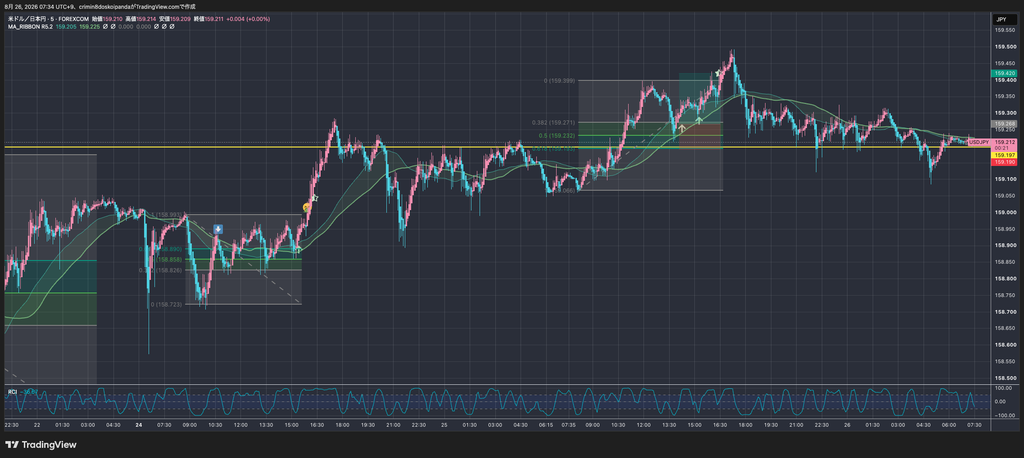This screenshot has width=1024, height=458.
Task: Click the 16:30 time axis label
Action: tap(317, 425)
